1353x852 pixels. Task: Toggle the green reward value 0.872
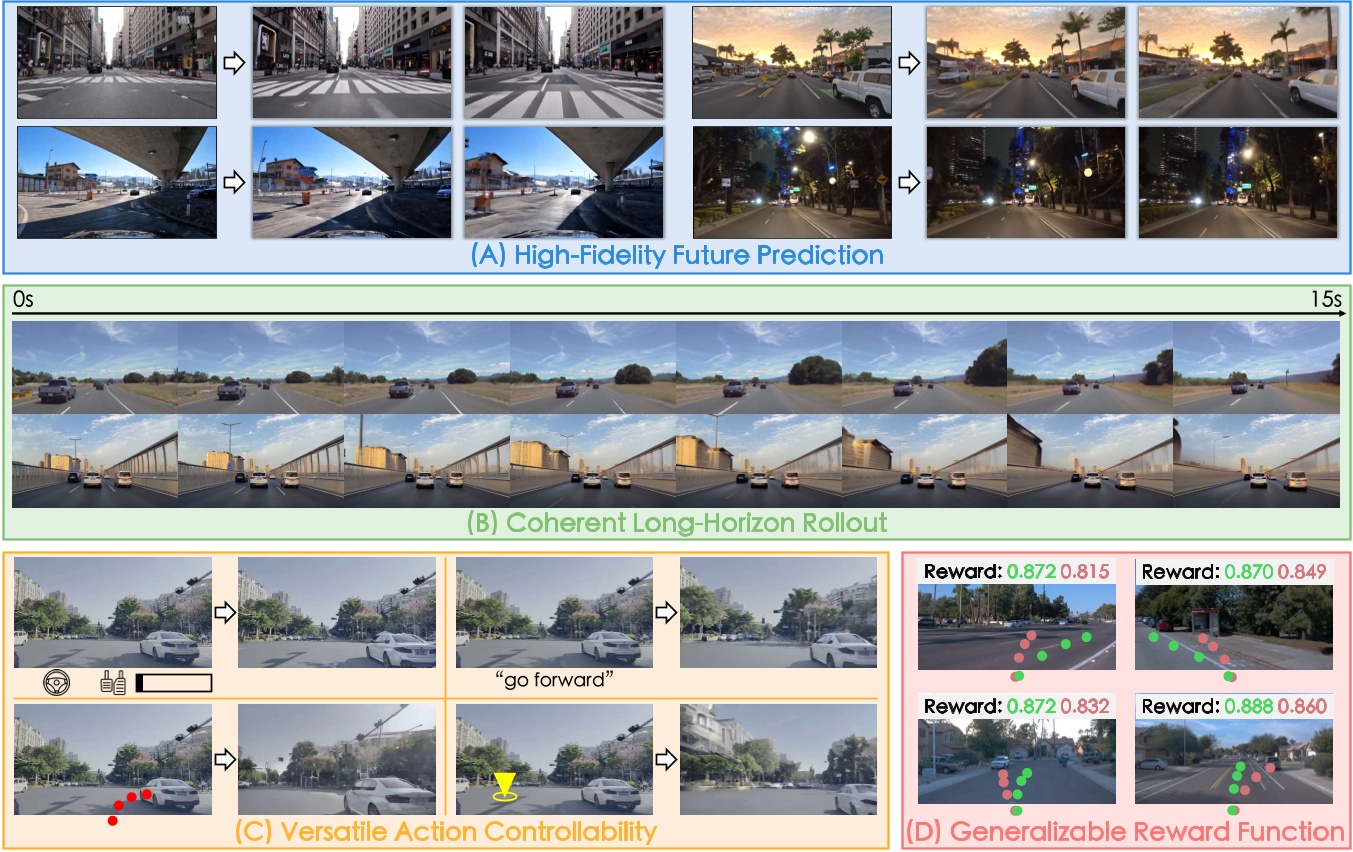1029,571
